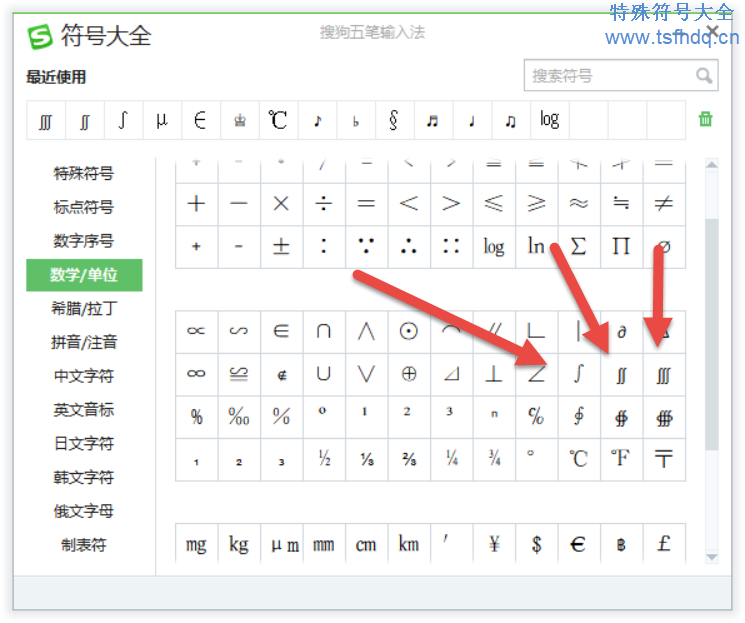
Task: Close the 符号大全 dialog
Action: pyautogui.click(x=712, y=32)
